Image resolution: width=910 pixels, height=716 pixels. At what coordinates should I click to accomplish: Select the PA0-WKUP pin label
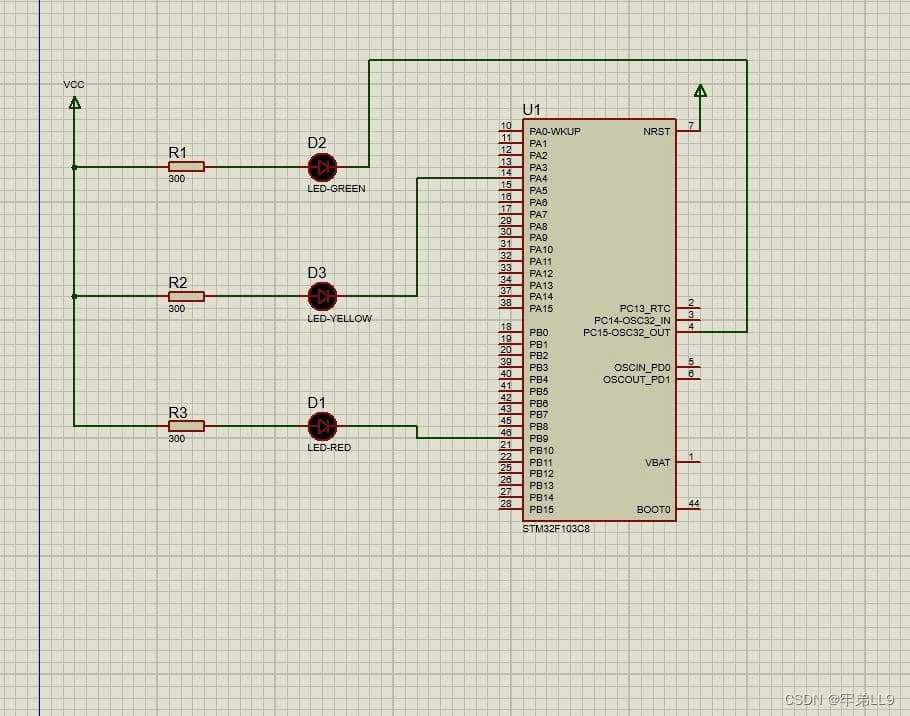click(x=554, y=132)
